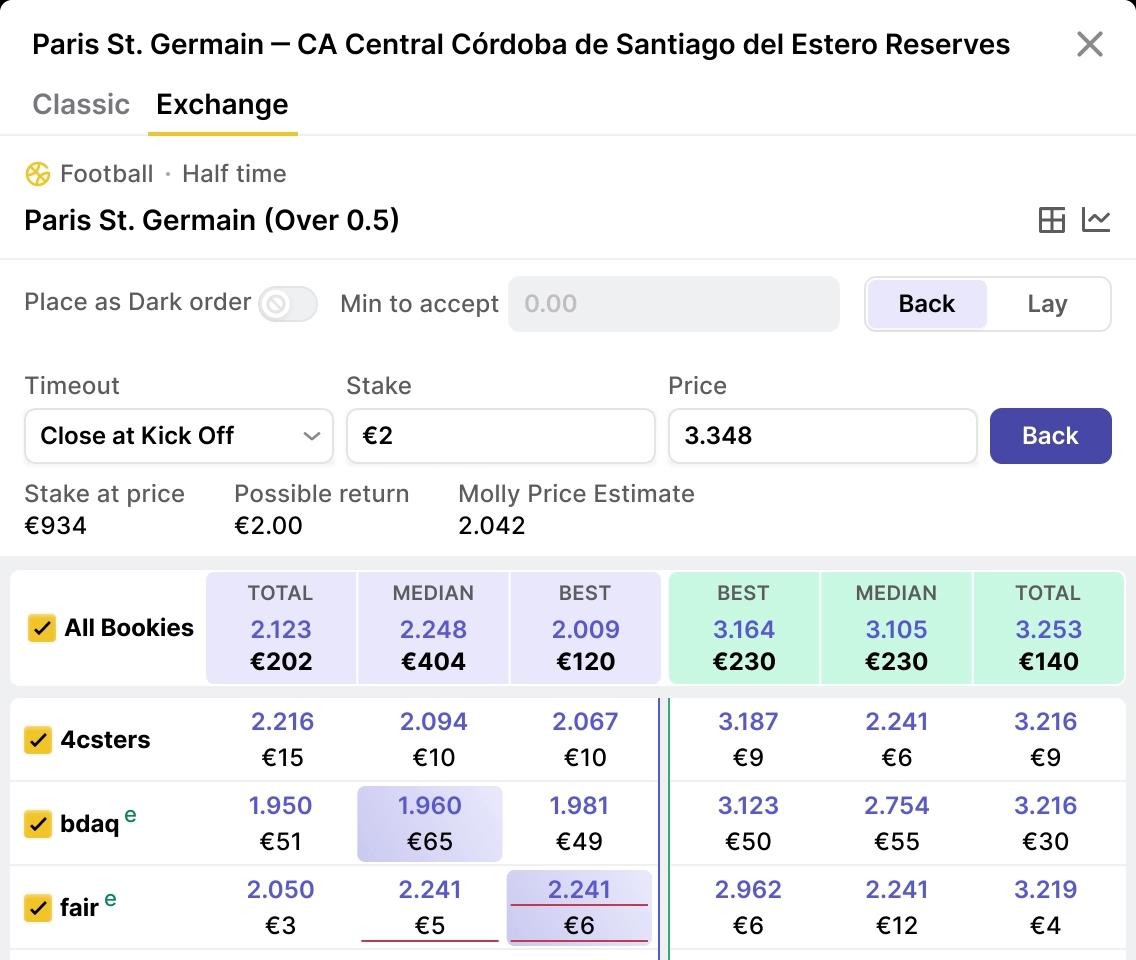Toggle Place as Dark order switch
The width and height of the screenshot is (1136, 960).
(x=288, y=304)
